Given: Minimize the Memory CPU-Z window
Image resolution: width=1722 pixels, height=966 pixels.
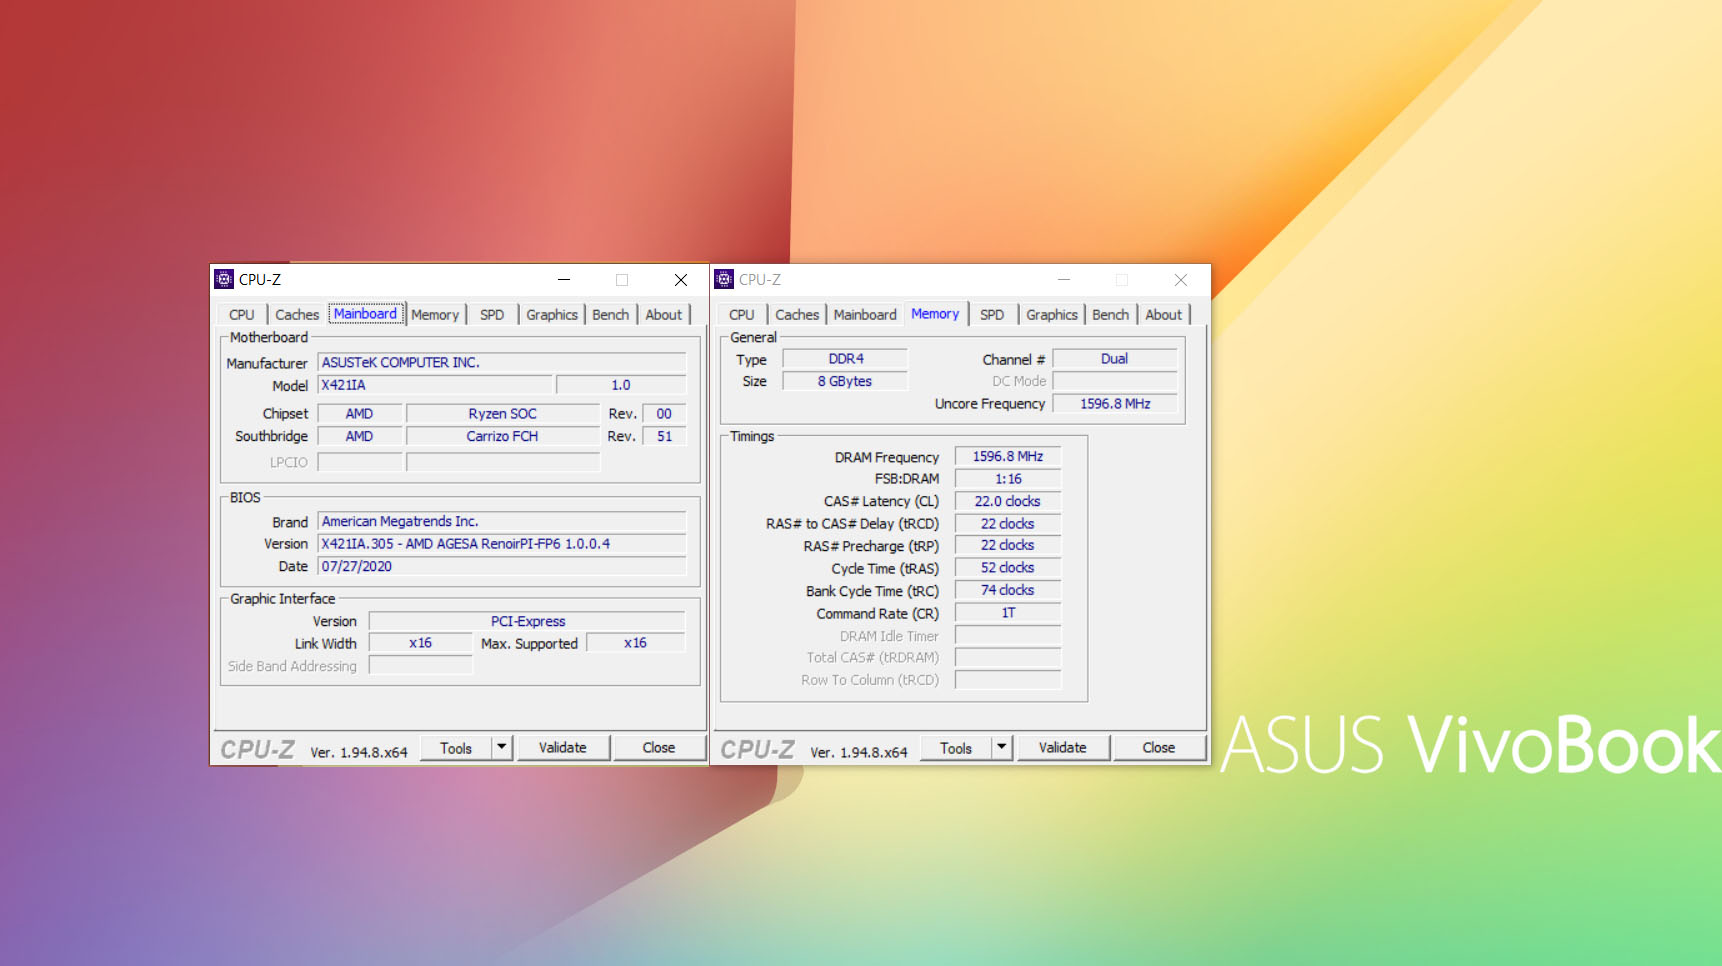Looking at the screenshot, I should click(x=1064, y=280).
